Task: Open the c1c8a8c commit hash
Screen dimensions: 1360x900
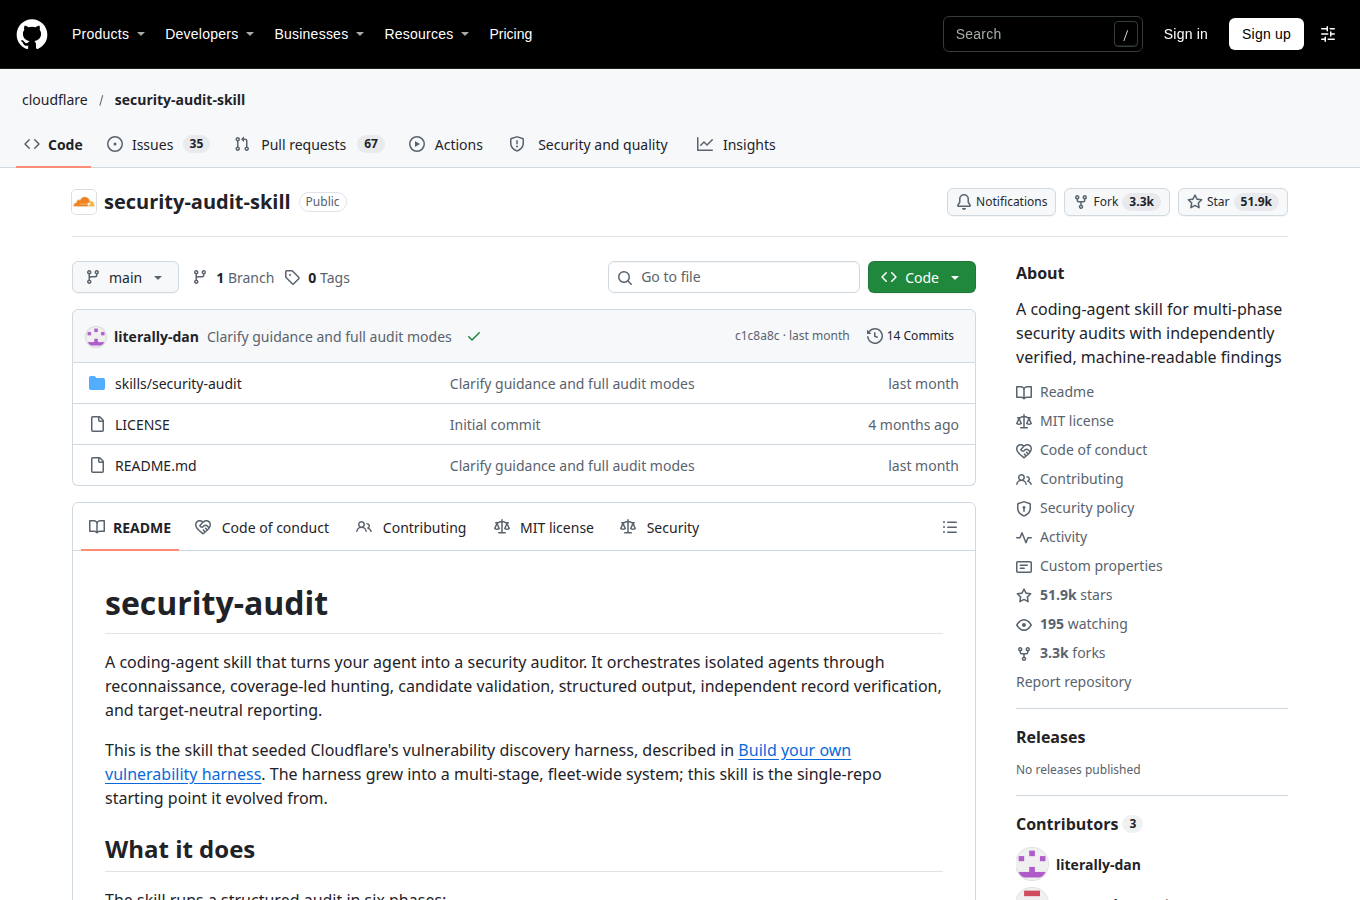Action: 757,336
